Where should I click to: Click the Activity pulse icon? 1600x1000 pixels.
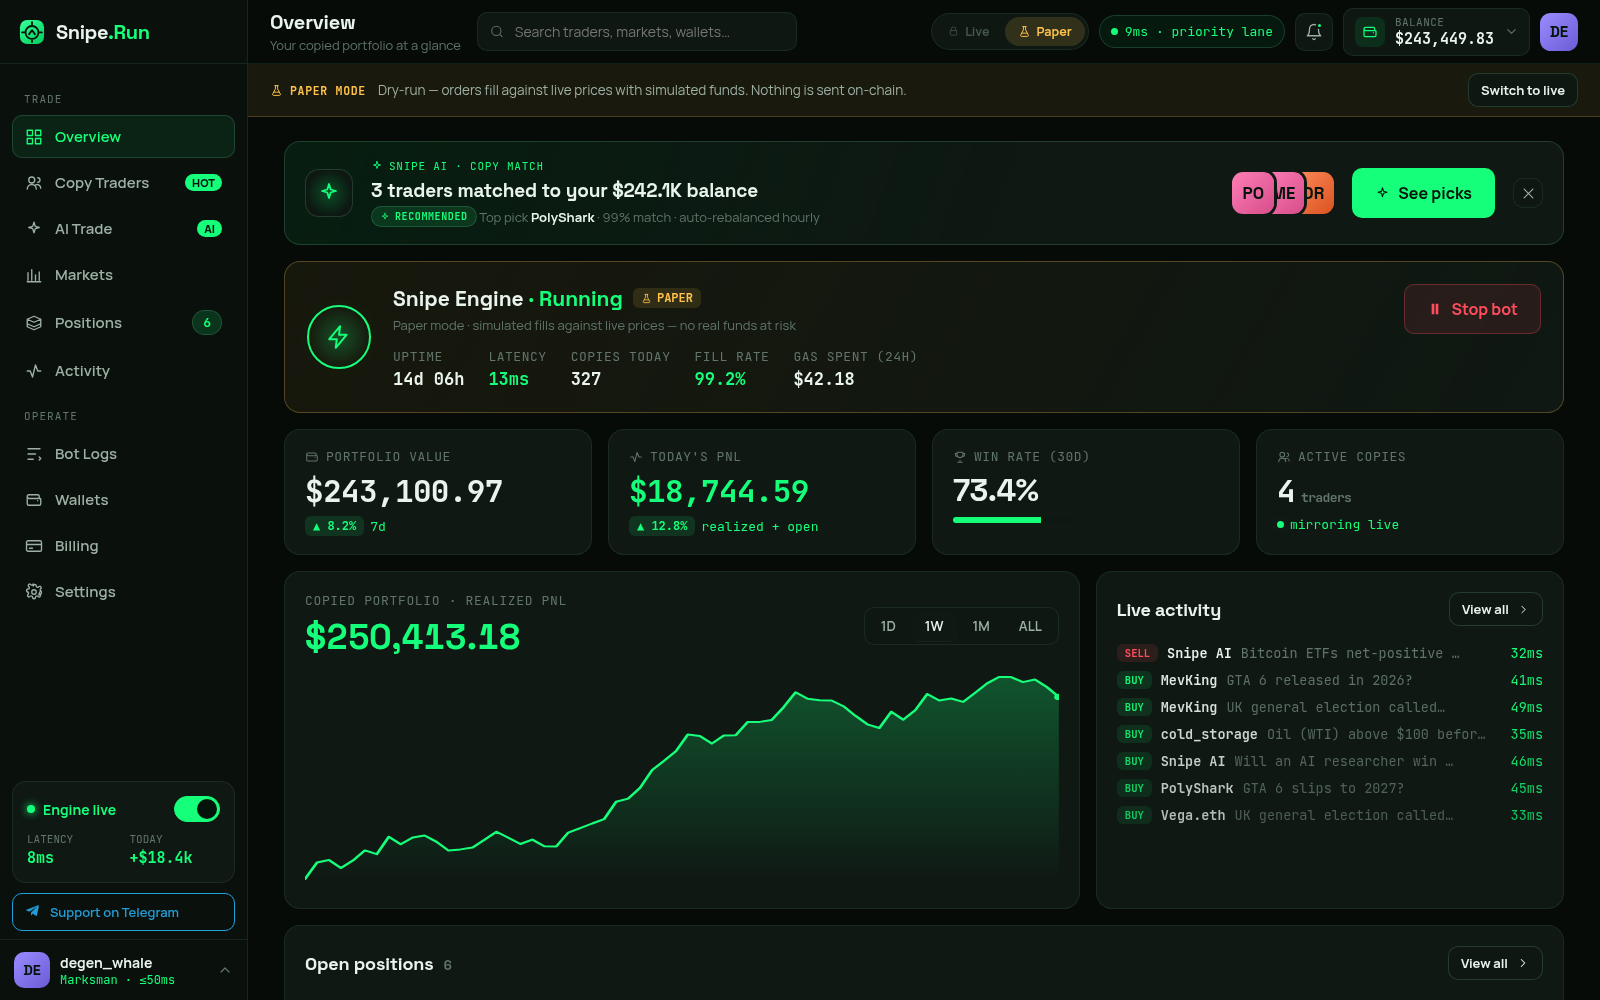[x=34, y=371]
